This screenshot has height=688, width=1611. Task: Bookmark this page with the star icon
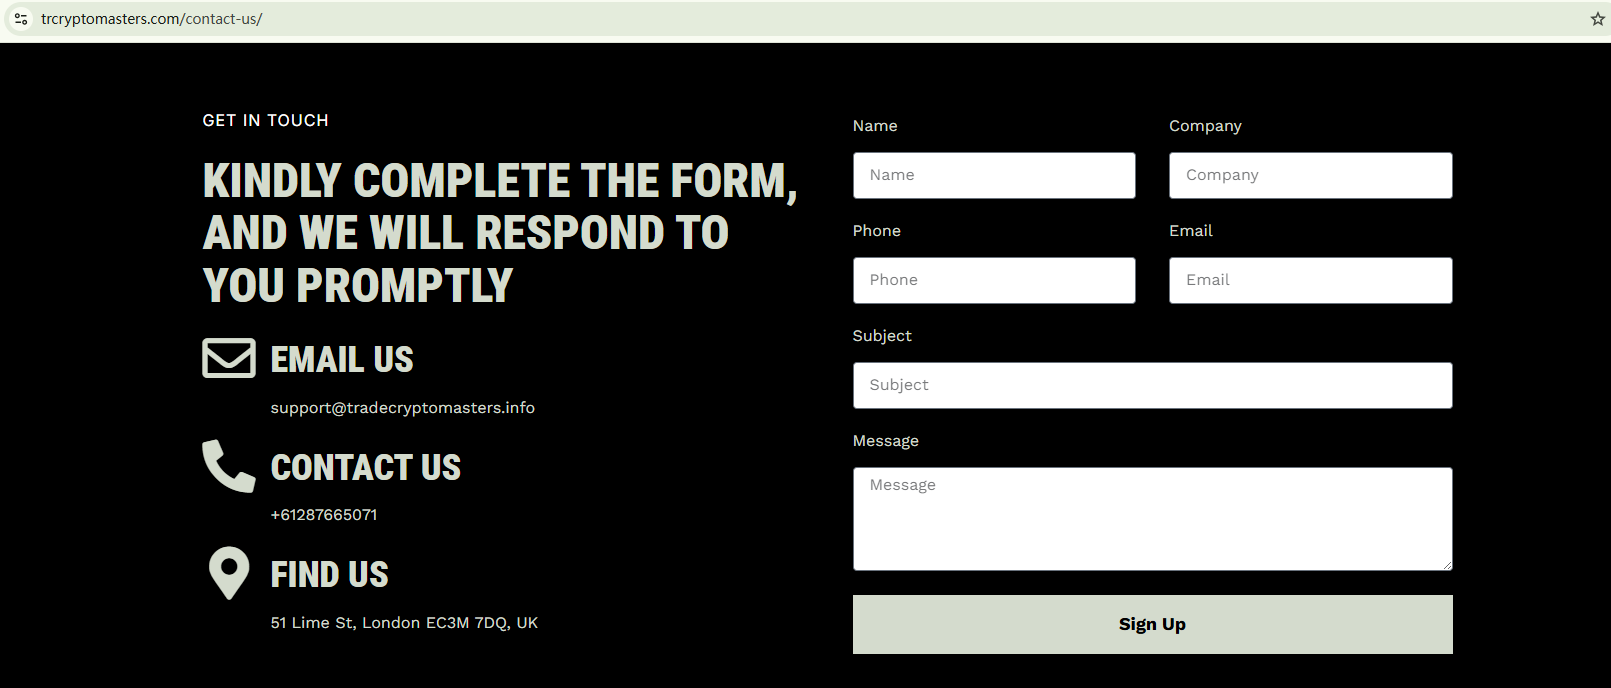1597,19
